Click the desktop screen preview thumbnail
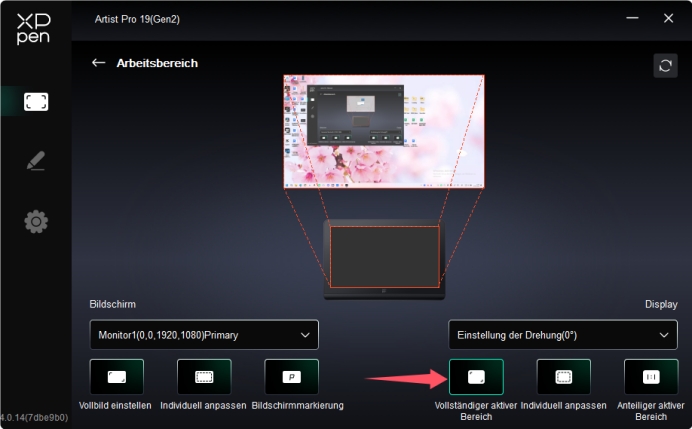The image size is (692, 429). (384, 131)
